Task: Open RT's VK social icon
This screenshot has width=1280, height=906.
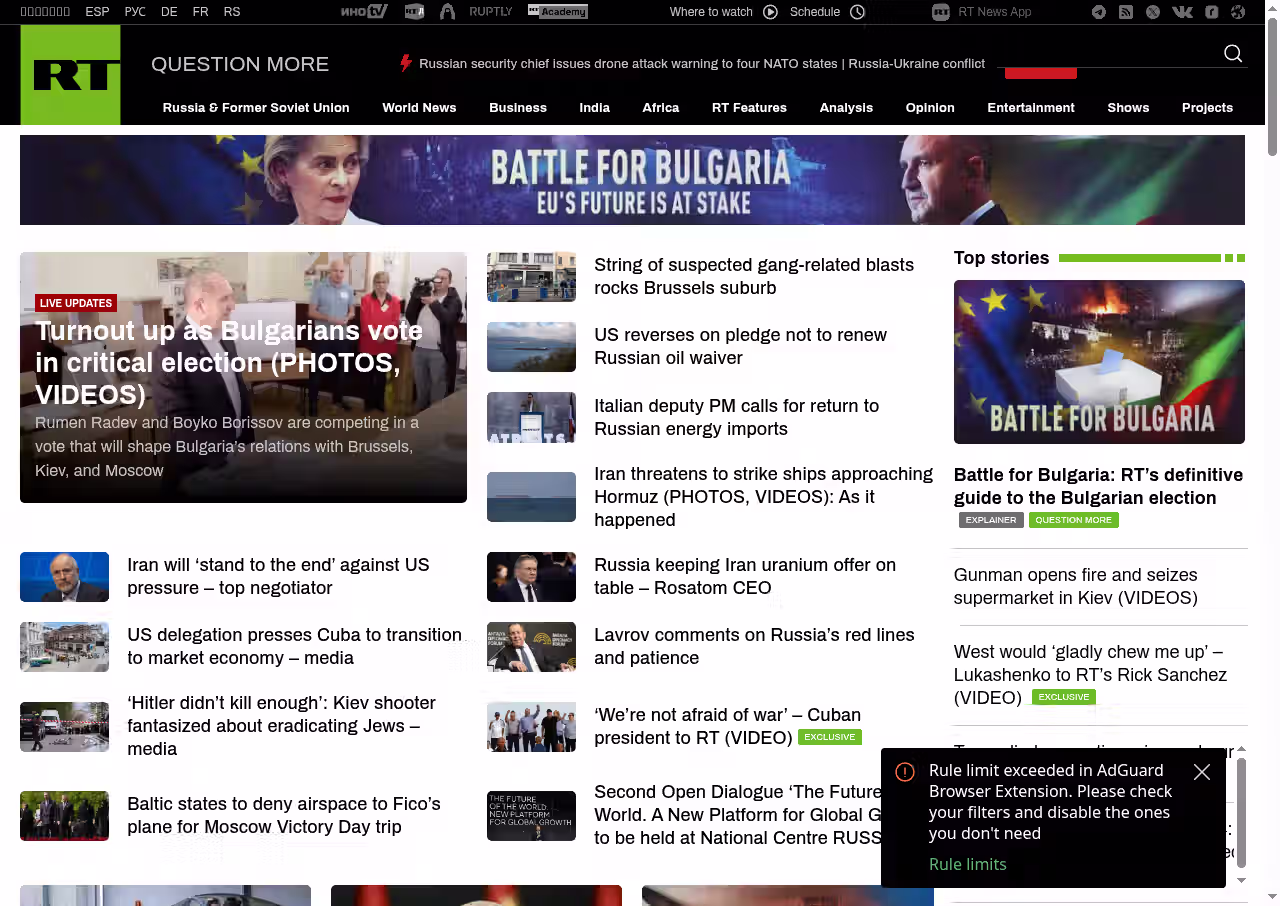Action: point(1182,12)
